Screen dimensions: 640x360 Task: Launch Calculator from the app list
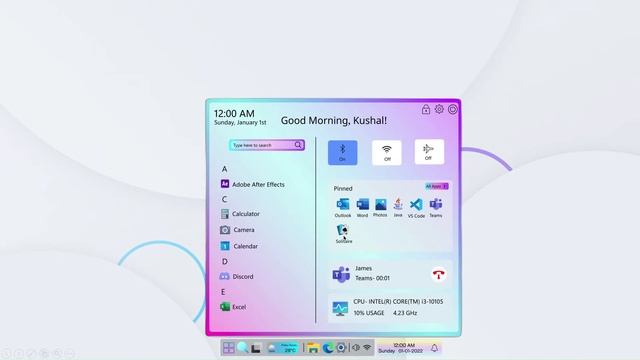pos(240,214)
